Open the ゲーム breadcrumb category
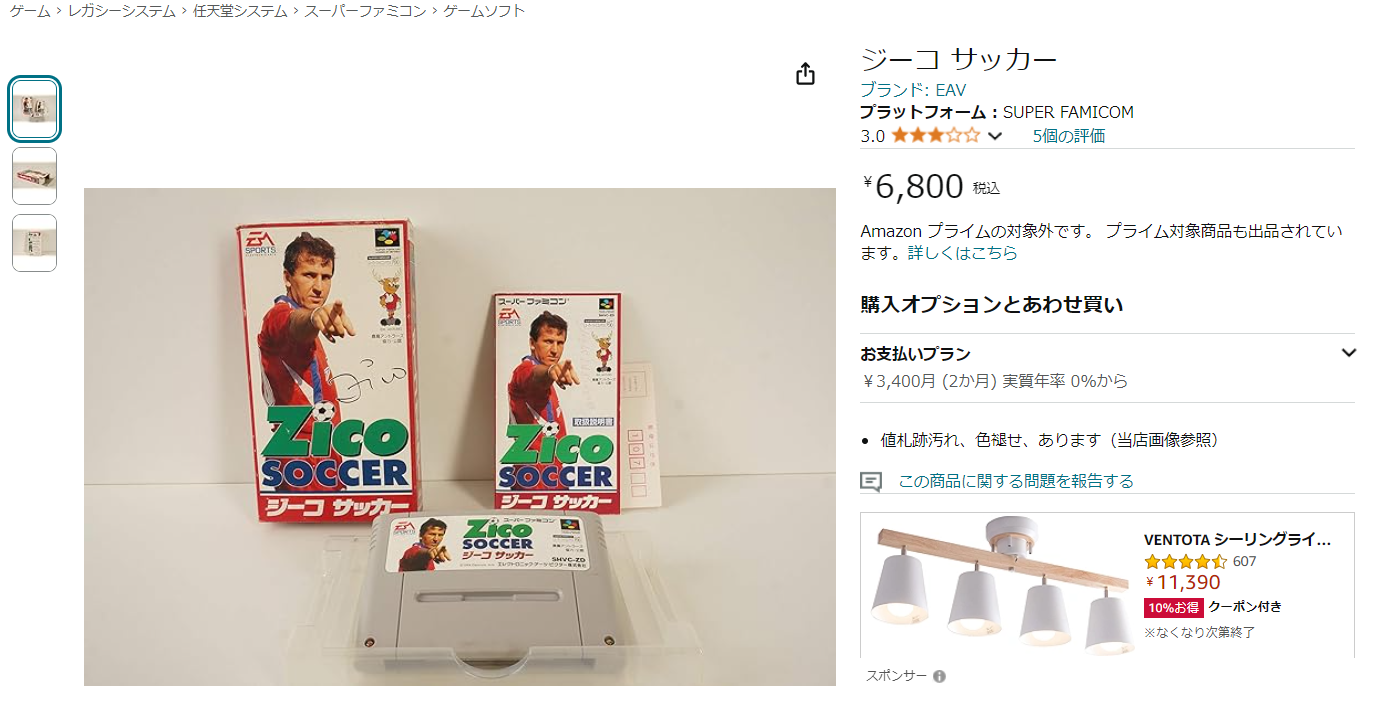 (x=30, y=11)
